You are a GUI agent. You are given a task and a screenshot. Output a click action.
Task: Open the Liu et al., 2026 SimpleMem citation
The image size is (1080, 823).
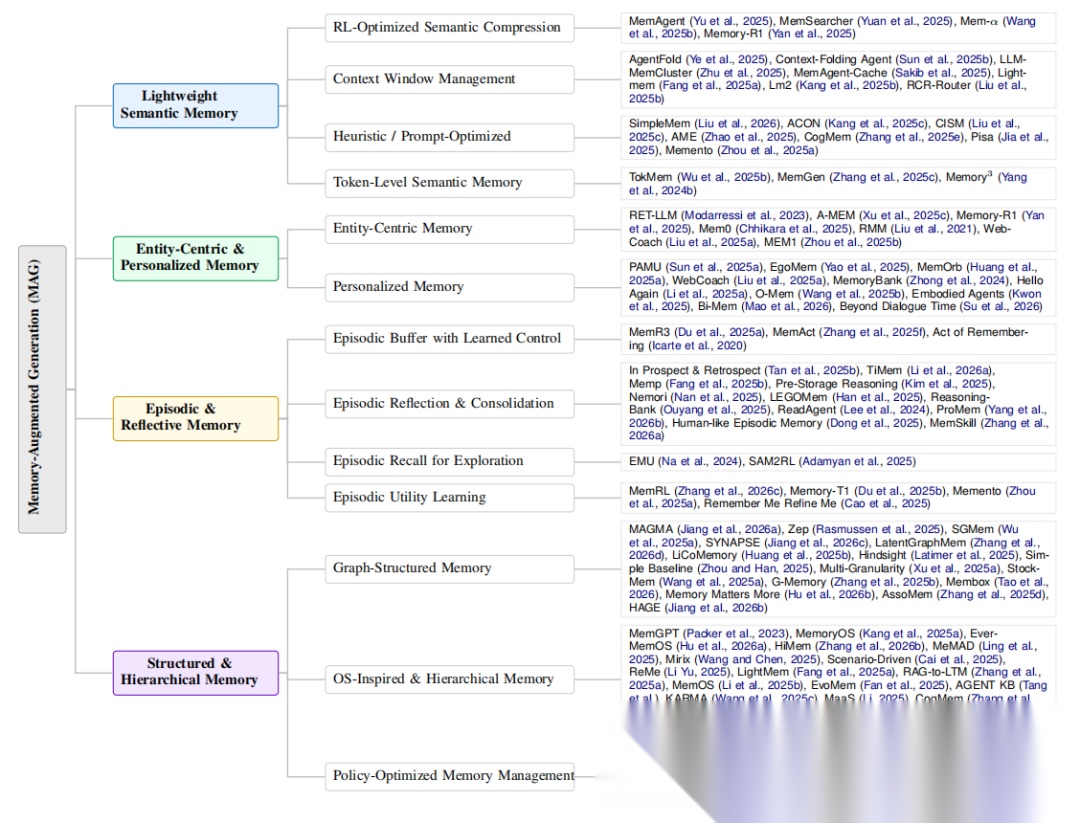tap(738, 124)
